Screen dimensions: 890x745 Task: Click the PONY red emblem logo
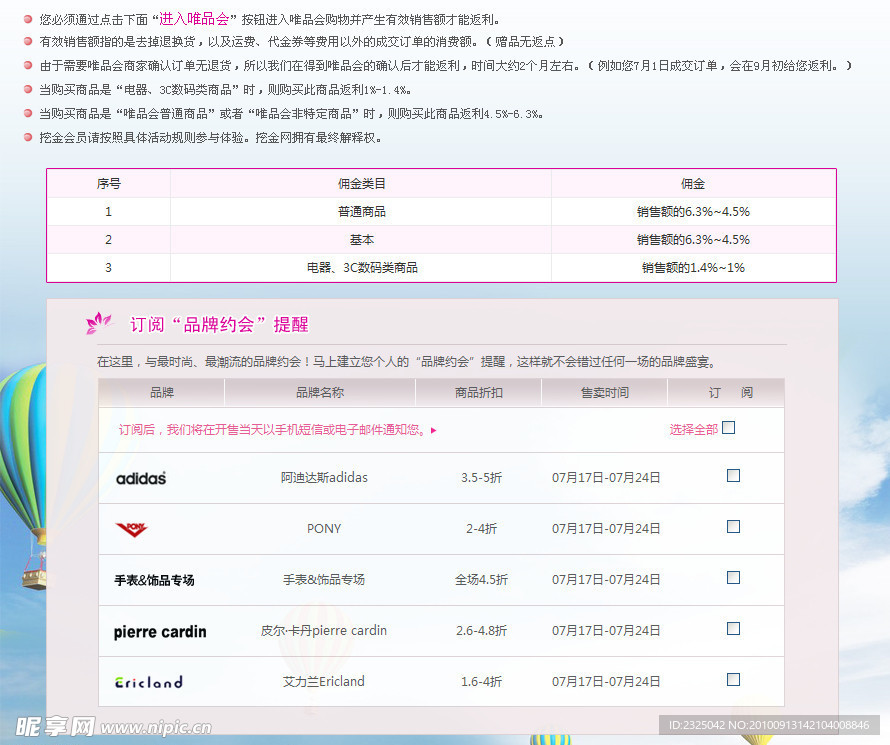(131, 528)
